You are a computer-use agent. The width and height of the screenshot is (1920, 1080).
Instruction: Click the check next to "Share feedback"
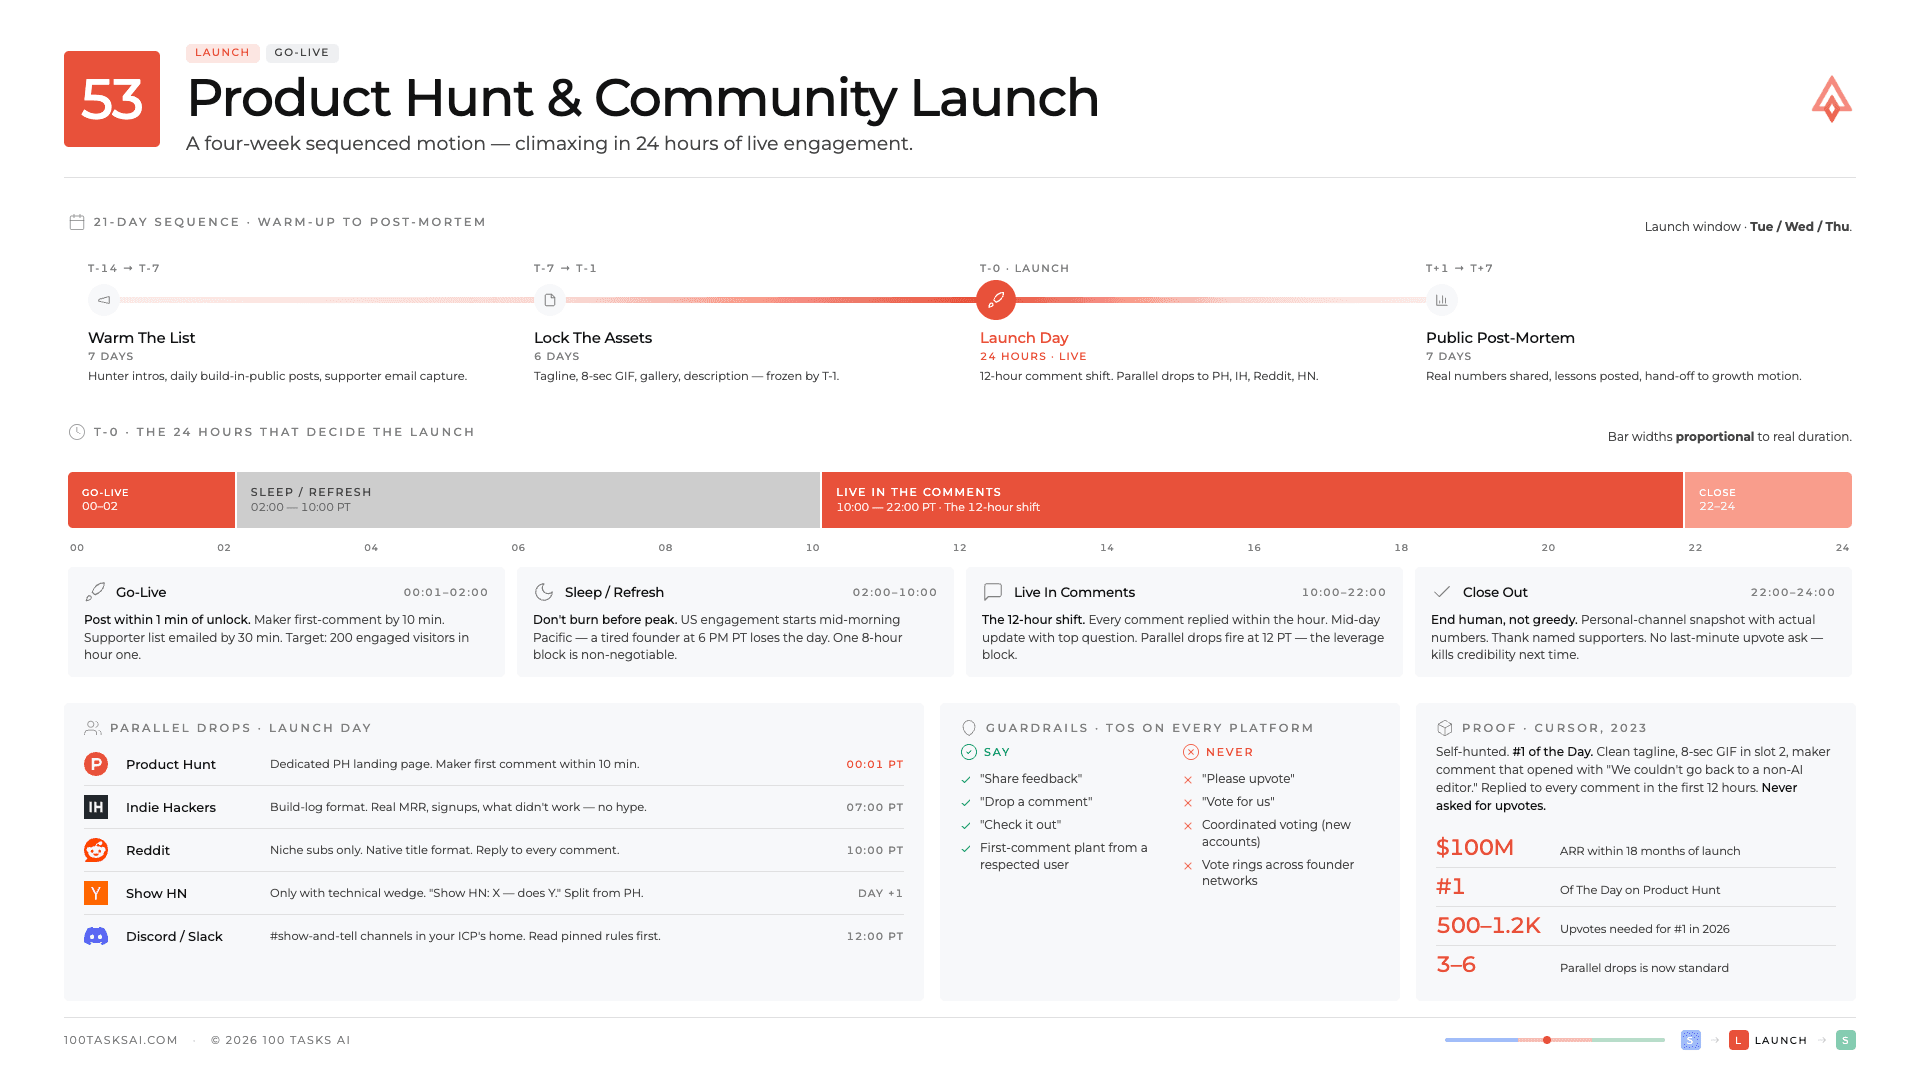coord(966,780)
